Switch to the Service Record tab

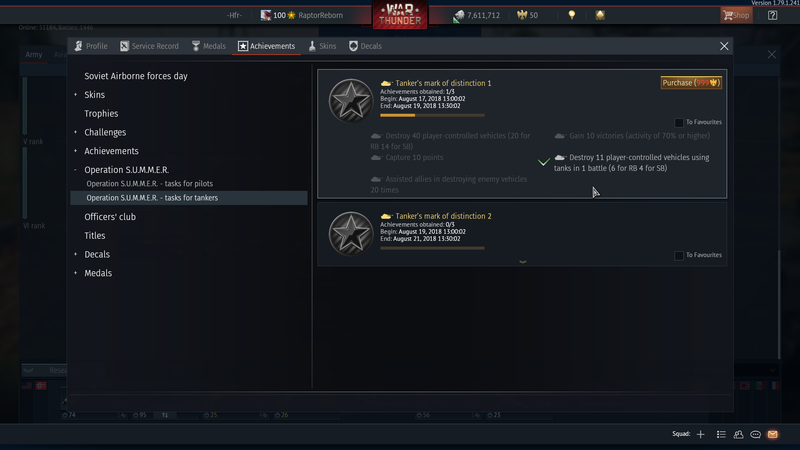[149, 46]
